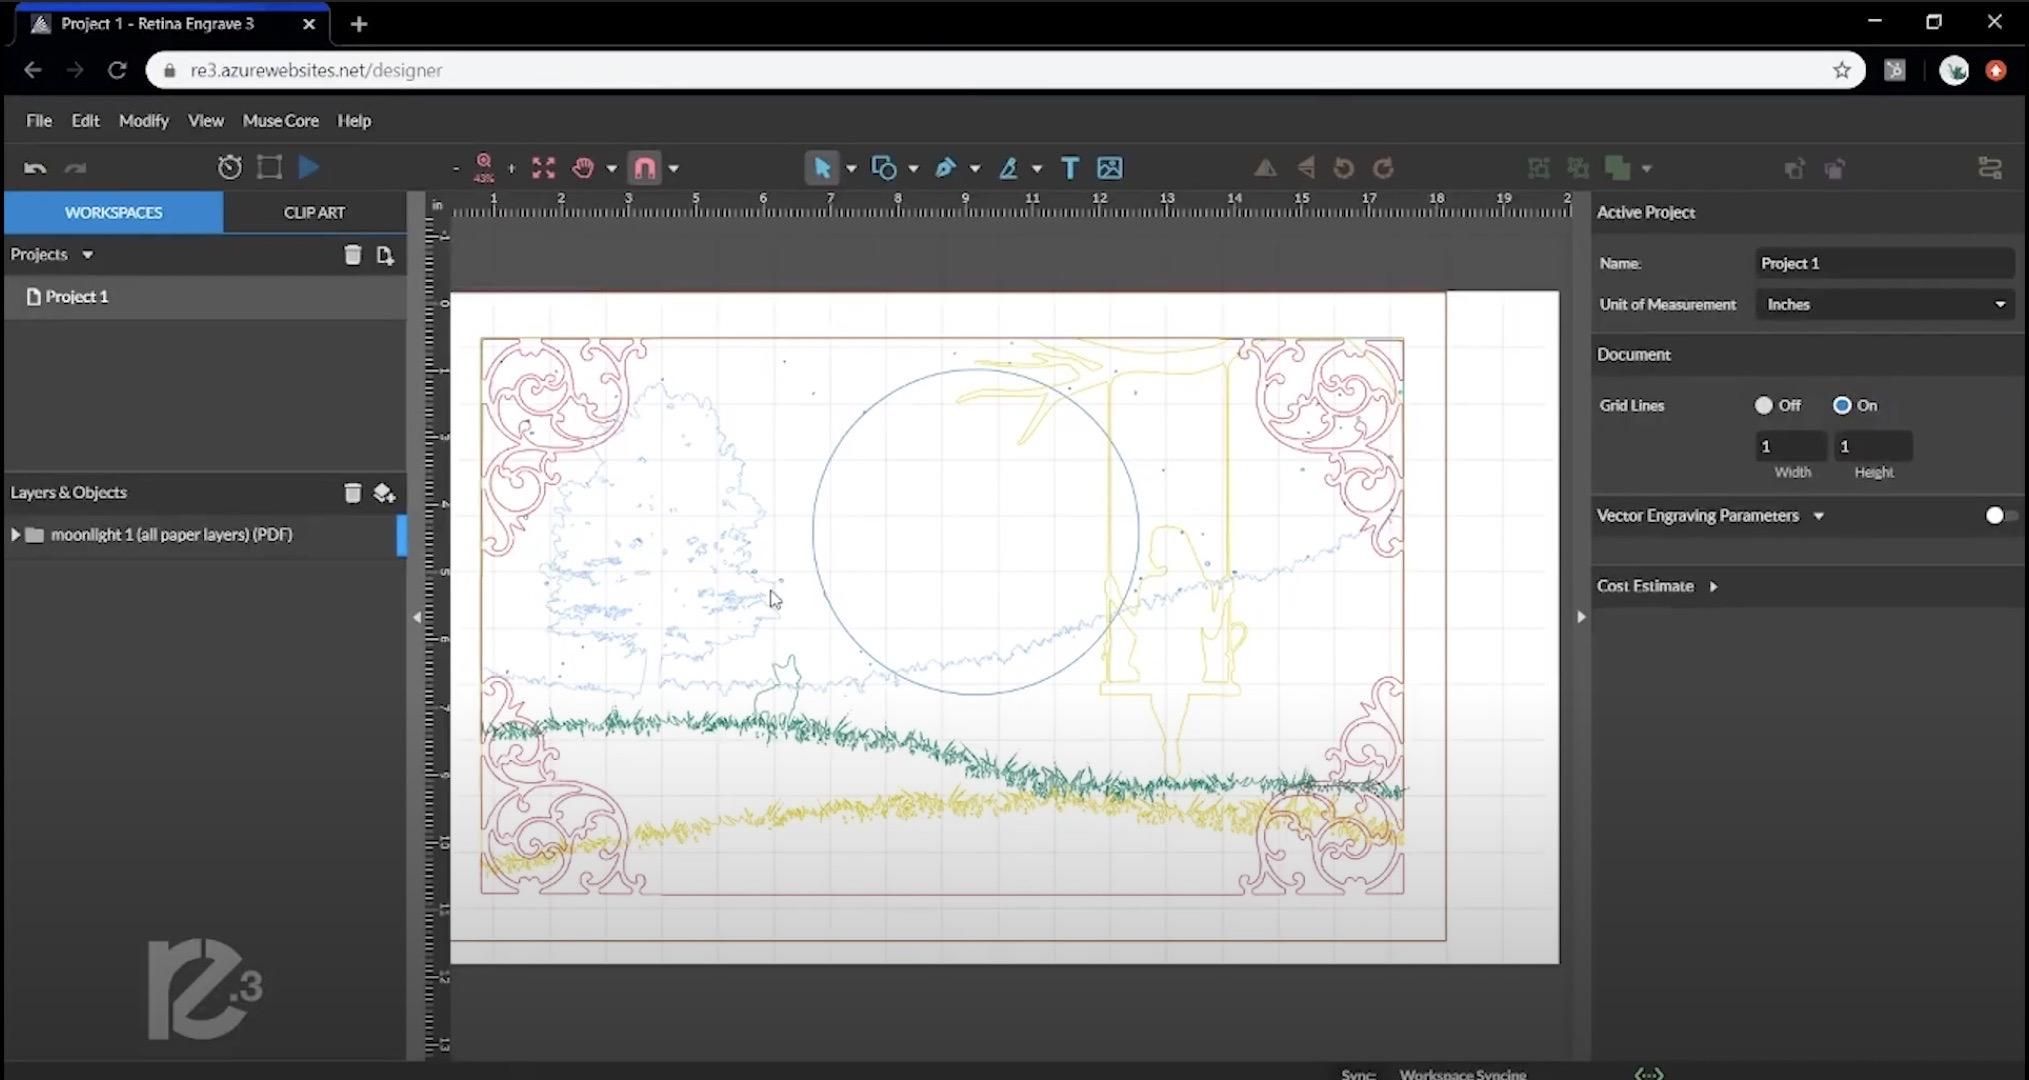Select the grid lines On radio button

[x=1841, y=405]
